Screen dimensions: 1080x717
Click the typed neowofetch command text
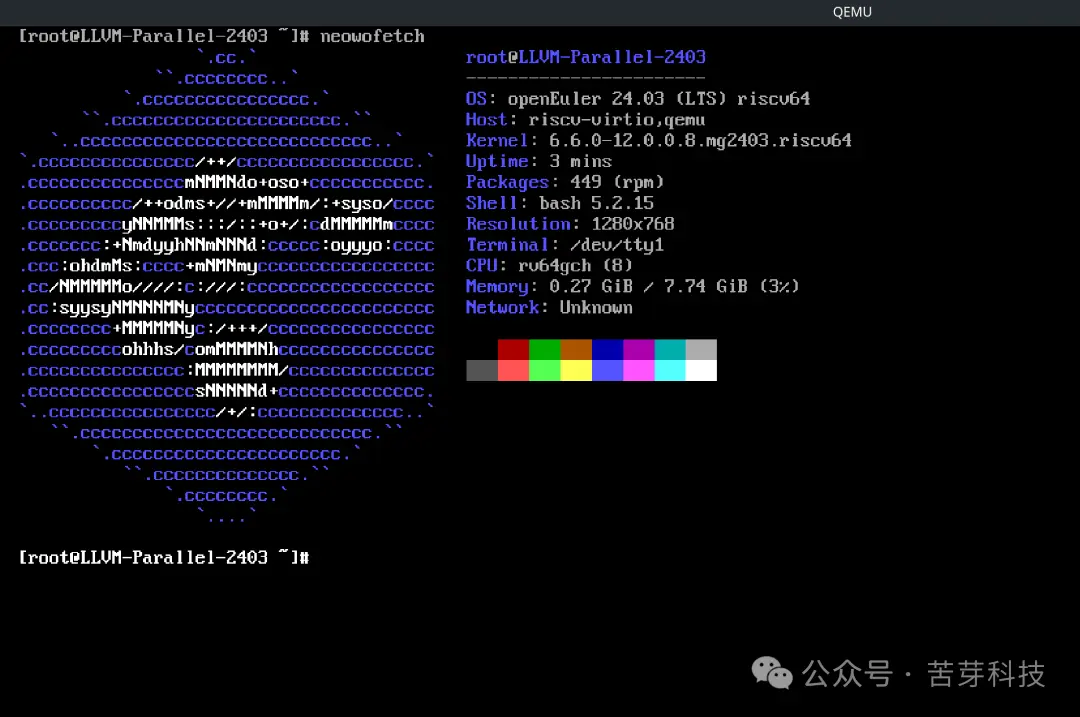pos(372,36)
